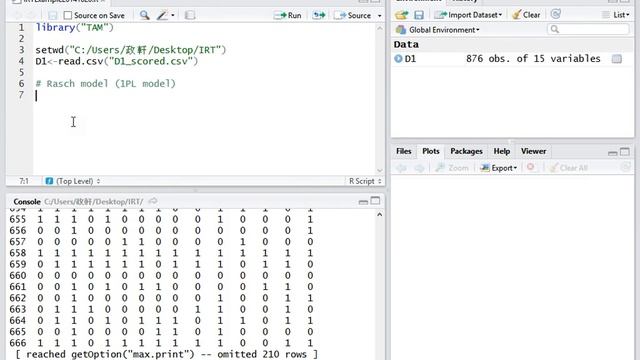Click the load workspace folder icon
Screen dimensions: 640x360
pos(402,15)
